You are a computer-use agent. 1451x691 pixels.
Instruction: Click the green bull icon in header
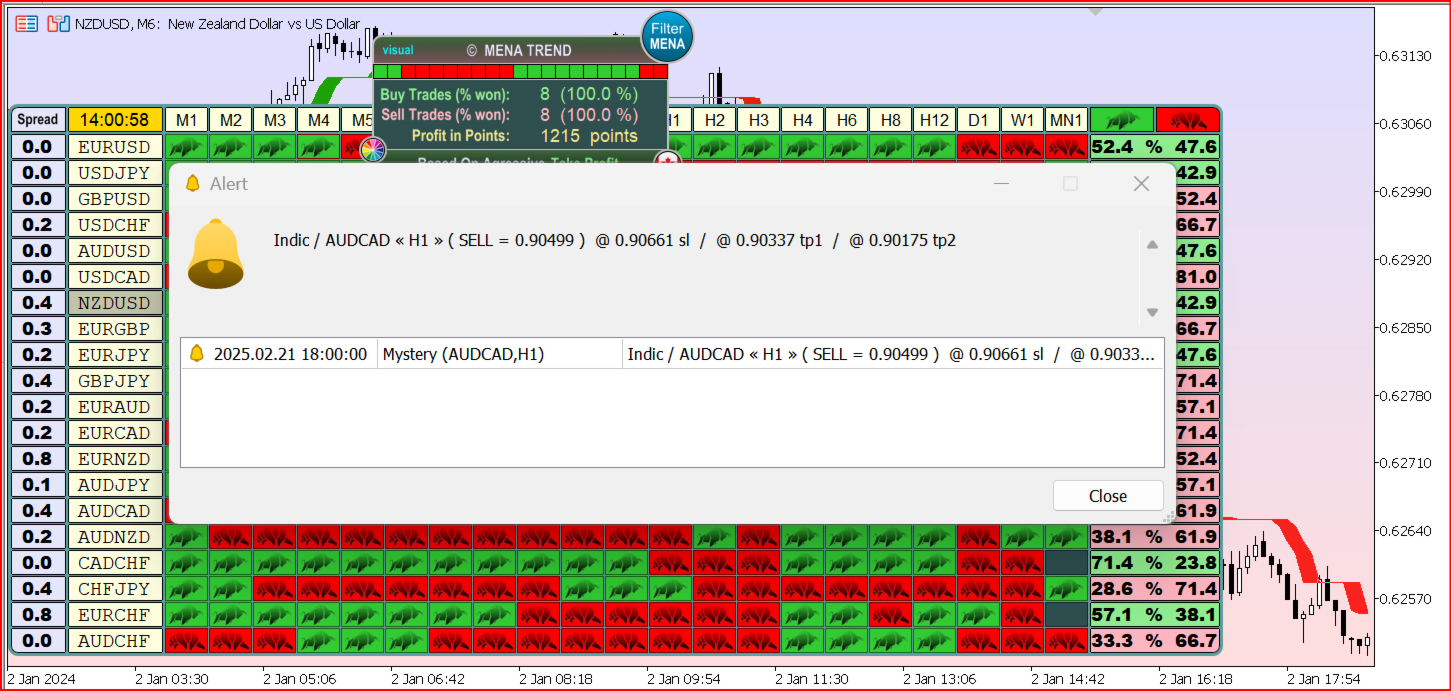pyautogui.click(x=1121, y=120)
